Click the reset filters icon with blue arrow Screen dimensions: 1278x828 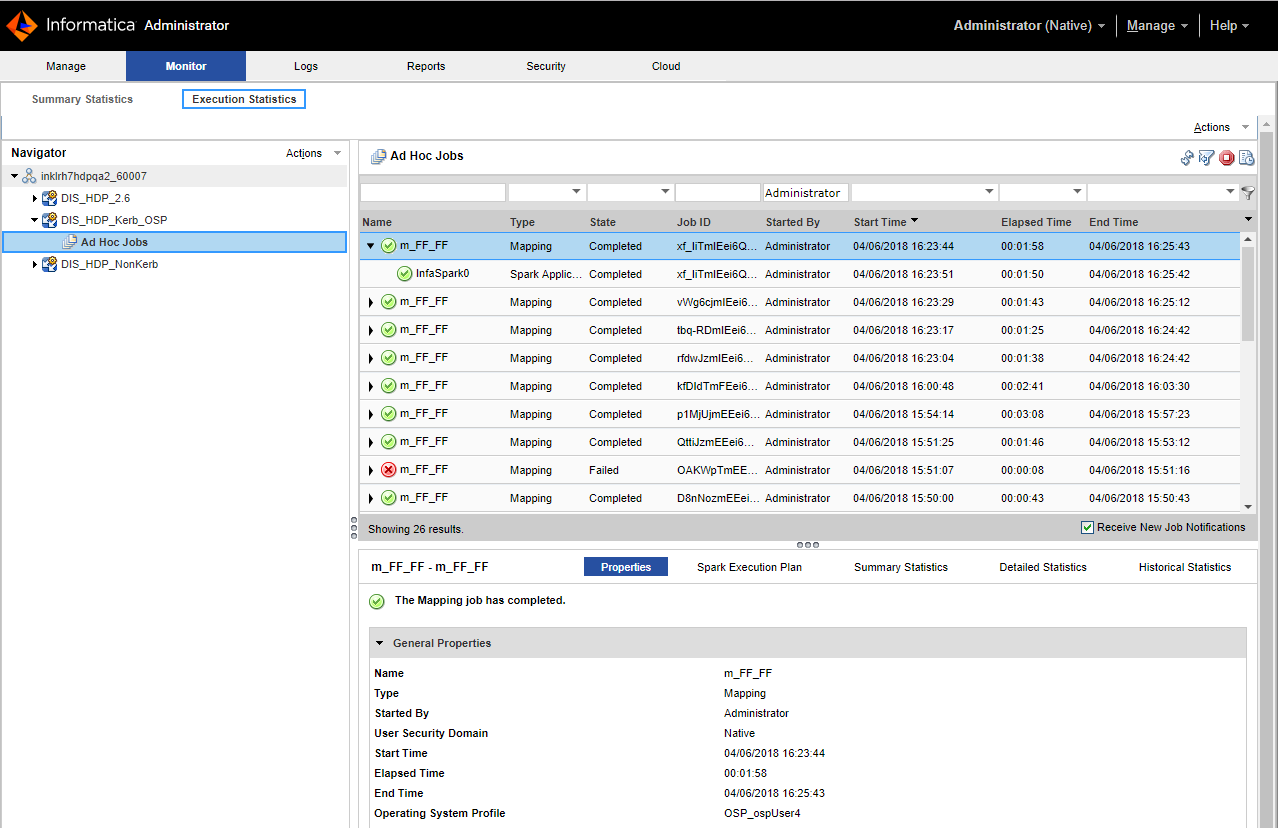point(1207,157)
